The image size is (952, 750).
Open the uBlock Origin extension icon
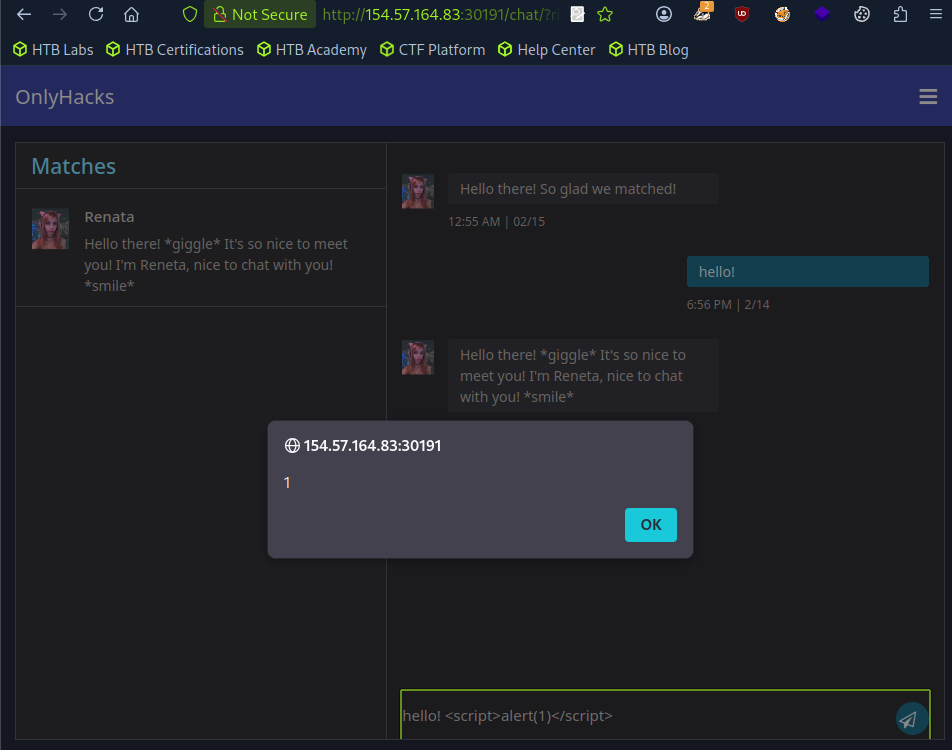(742, 15)
